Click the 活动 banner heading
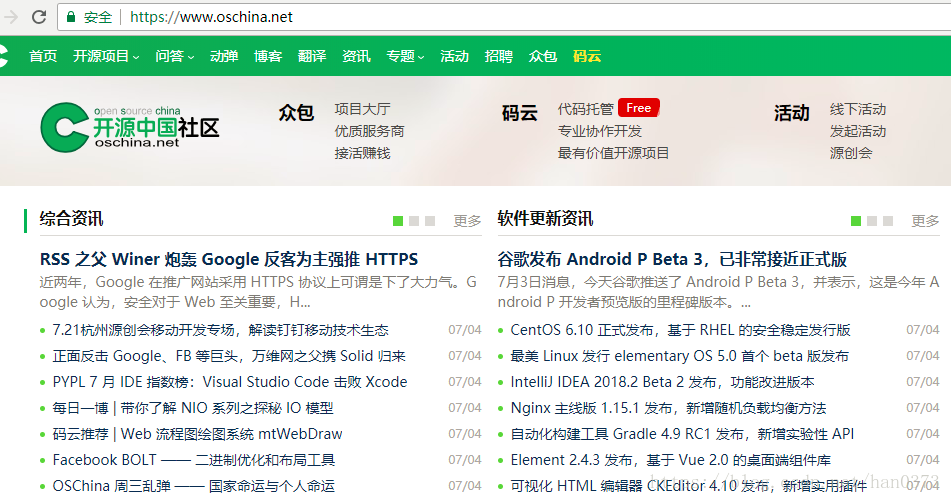 point(791,113)
